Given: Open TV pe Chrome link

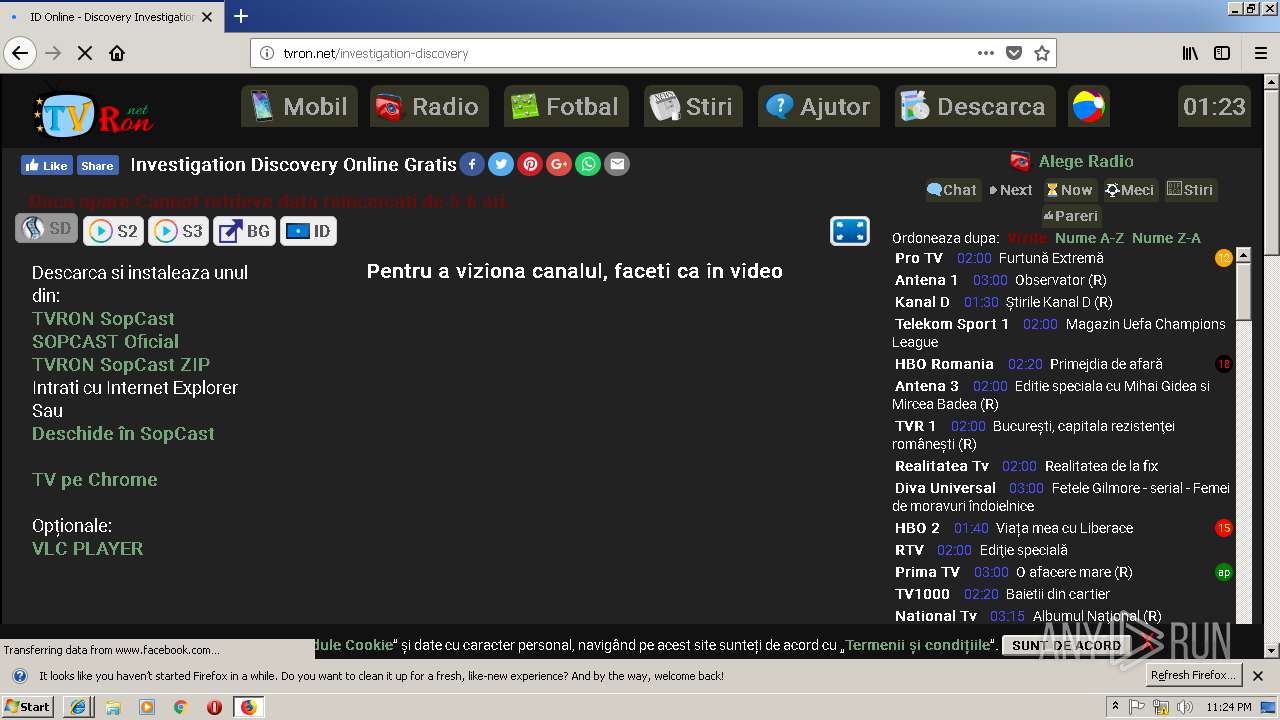Looking at the screenshot, I should coord(95,480).
